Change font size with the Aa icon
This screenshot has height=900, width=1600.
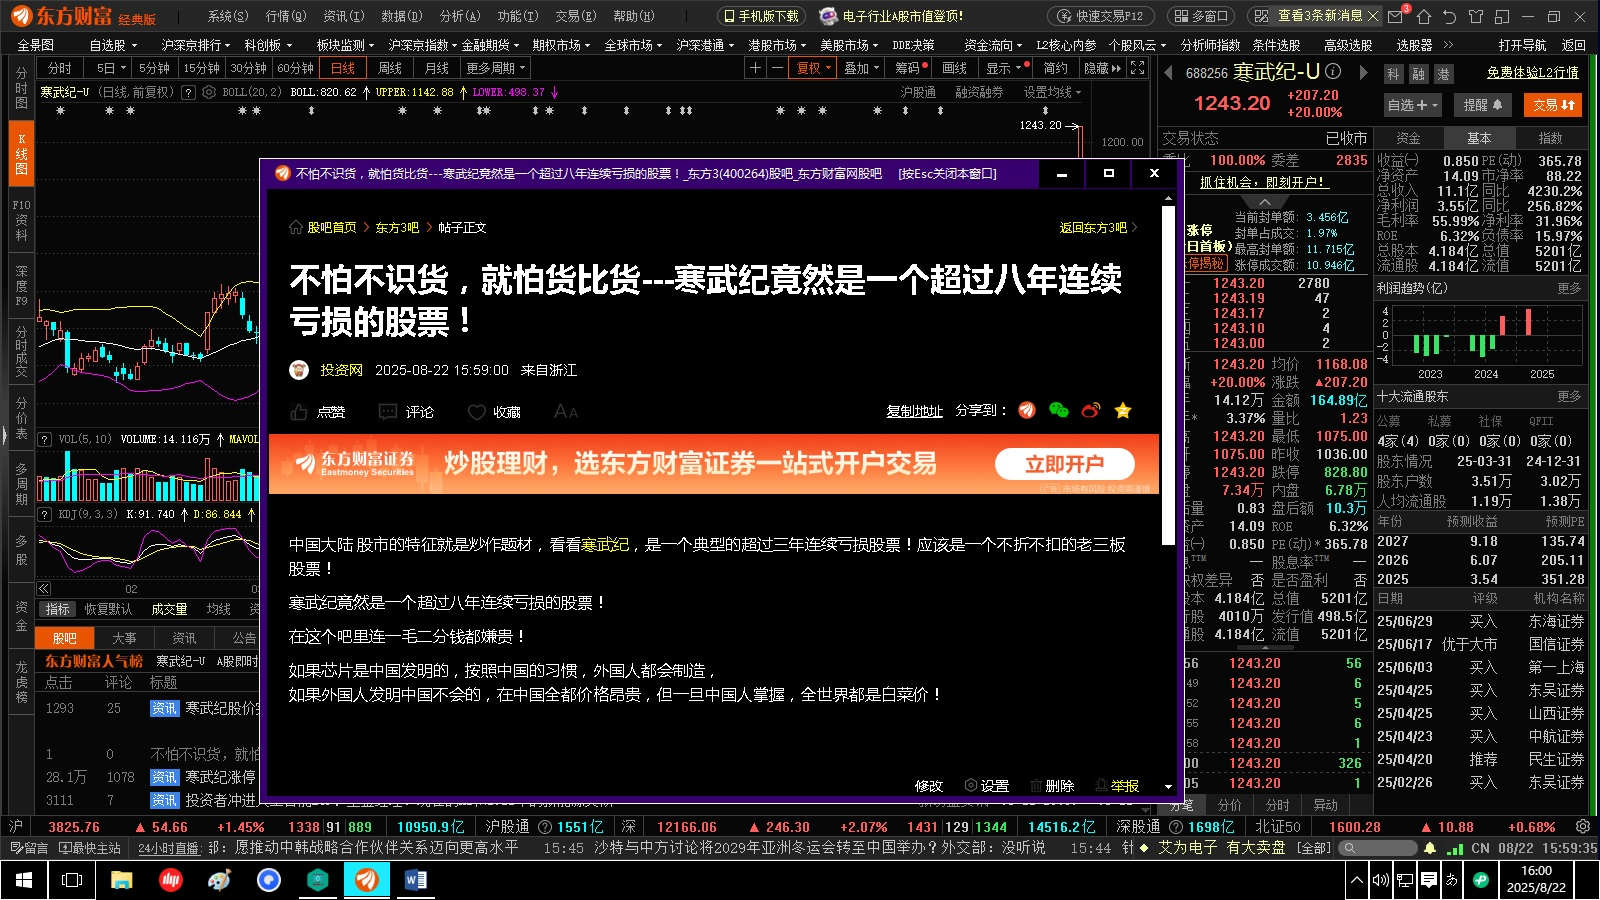566,412
